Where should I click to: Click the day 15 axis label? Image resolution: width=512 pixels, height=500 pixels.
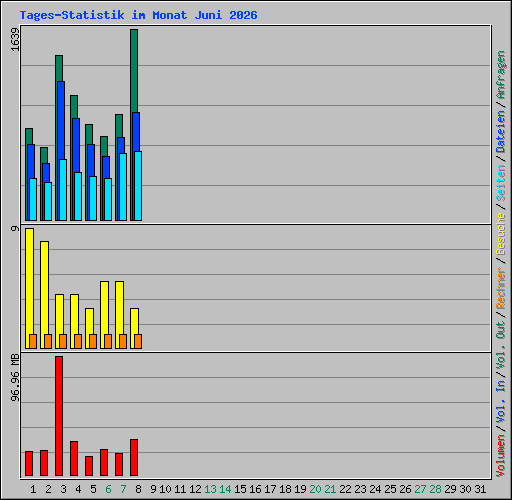[240, 489]
